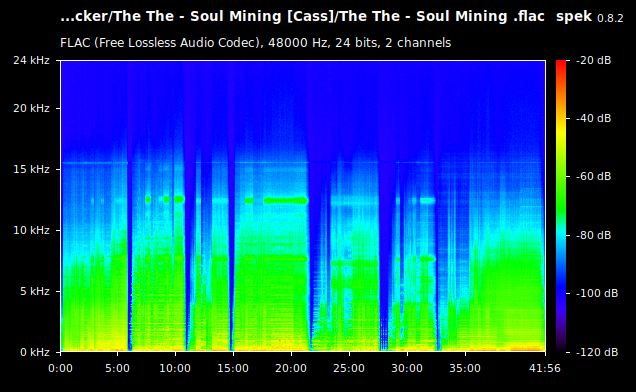Click the 0 kHz axis label
The height and width of the screenshot is (392, 636).
coord(35,352)
